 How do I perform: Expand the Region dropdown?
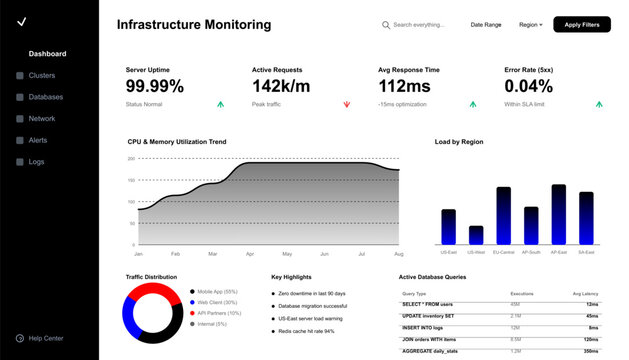(530, 25)
